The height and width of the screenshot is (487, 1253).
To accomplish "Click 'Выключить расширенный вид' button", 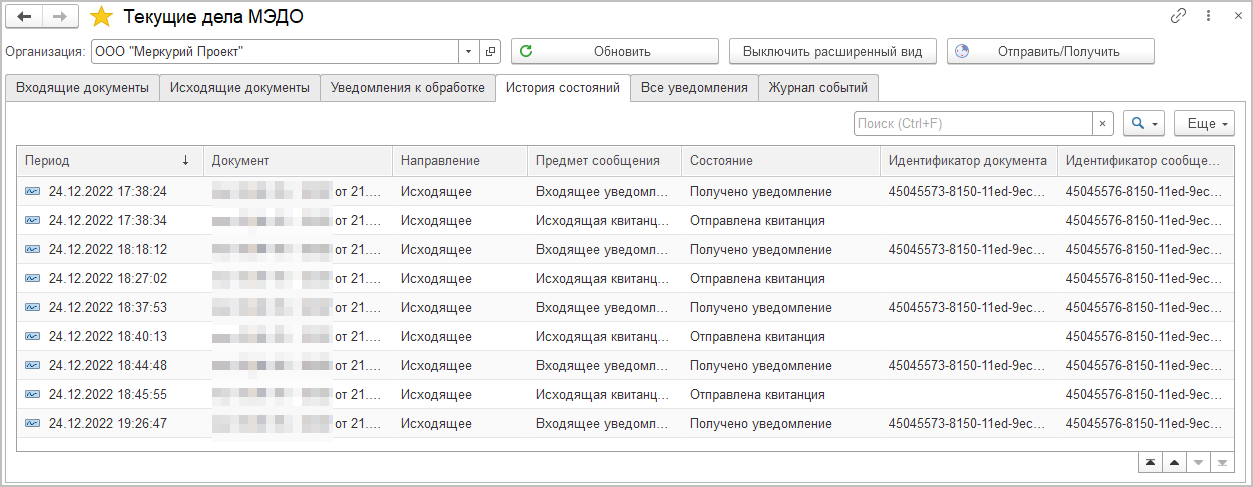I will tap(832, 51).
